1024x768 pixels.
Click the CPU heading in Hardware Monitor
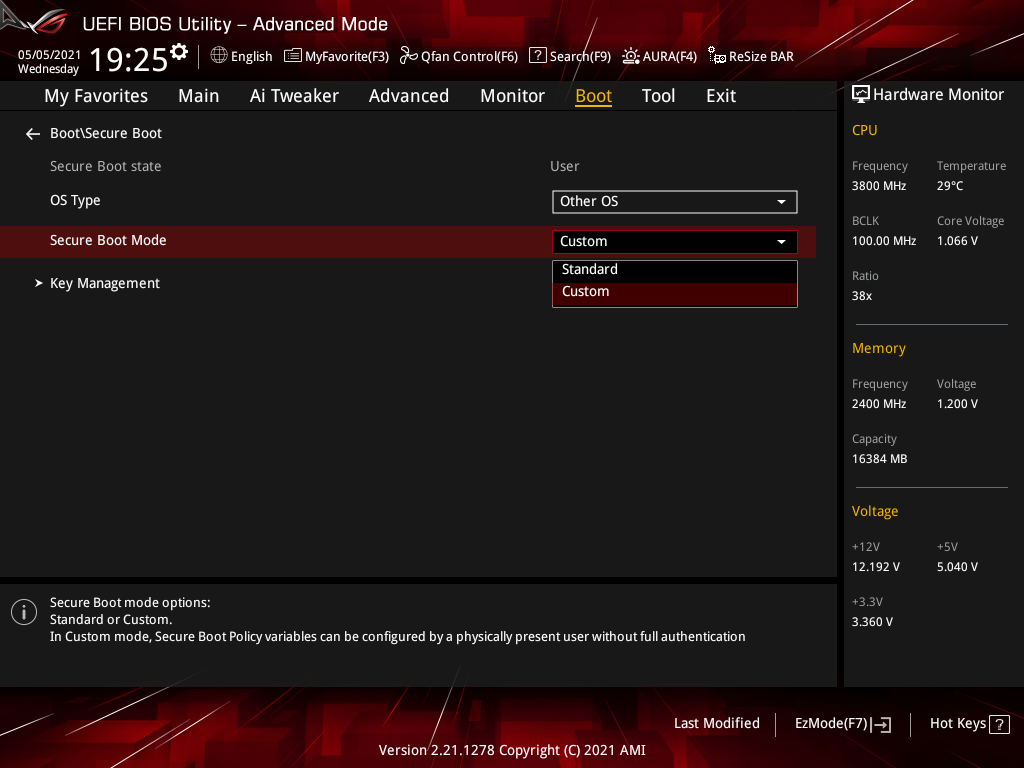coord(864,131)
